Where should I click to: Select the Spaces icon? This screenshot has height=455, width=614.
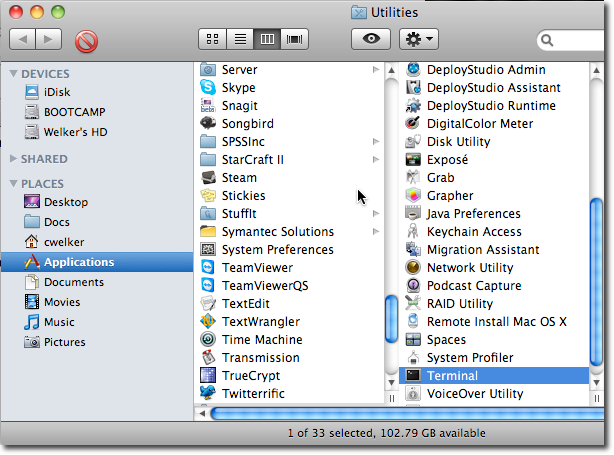413,339
